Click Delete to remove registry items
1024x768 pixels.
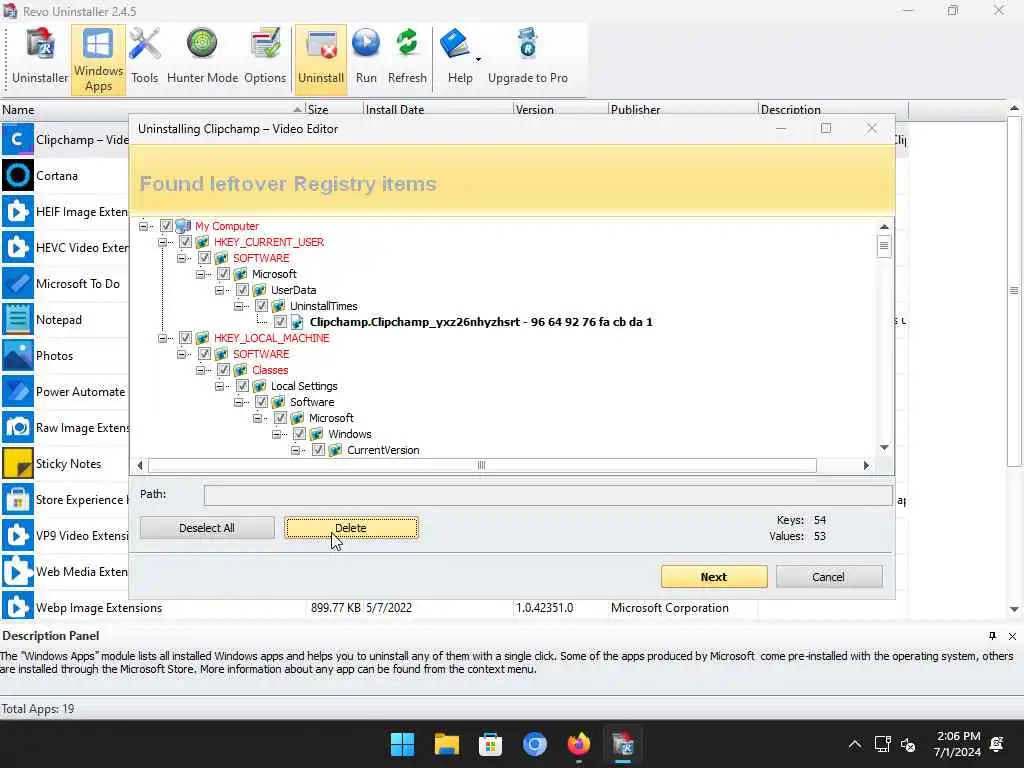tap(351, 528)
